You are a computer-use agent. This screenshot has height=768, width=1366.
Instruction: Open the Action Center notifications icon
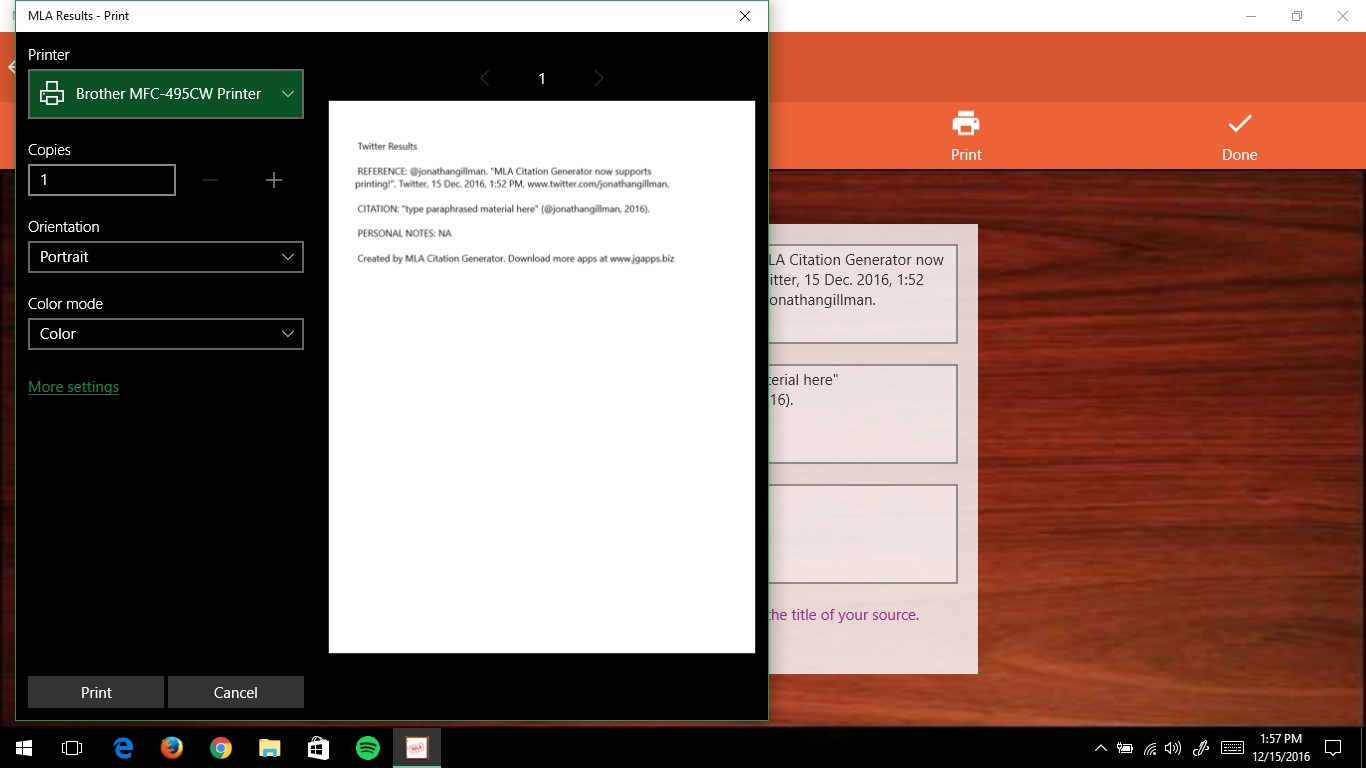pos(1332,748)
